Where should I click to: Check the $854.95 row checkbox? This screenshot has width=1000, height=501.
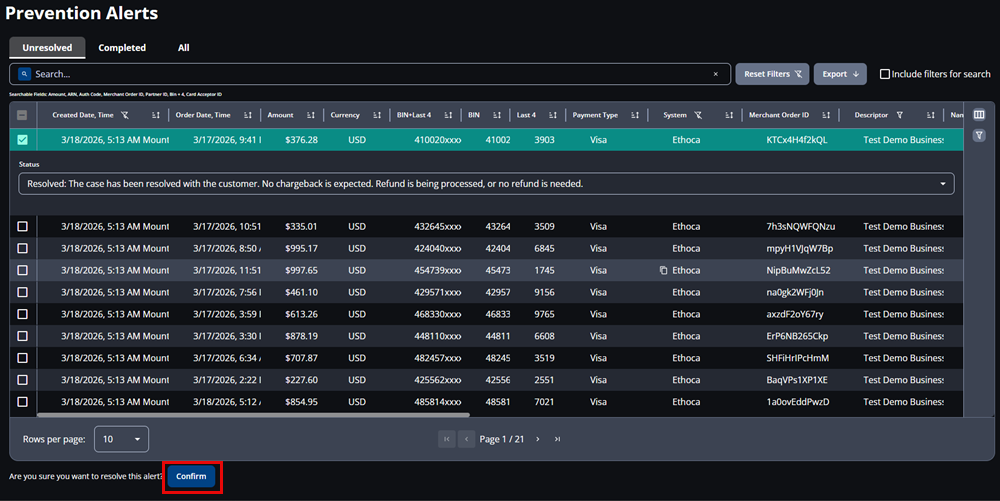pos(22,402)
